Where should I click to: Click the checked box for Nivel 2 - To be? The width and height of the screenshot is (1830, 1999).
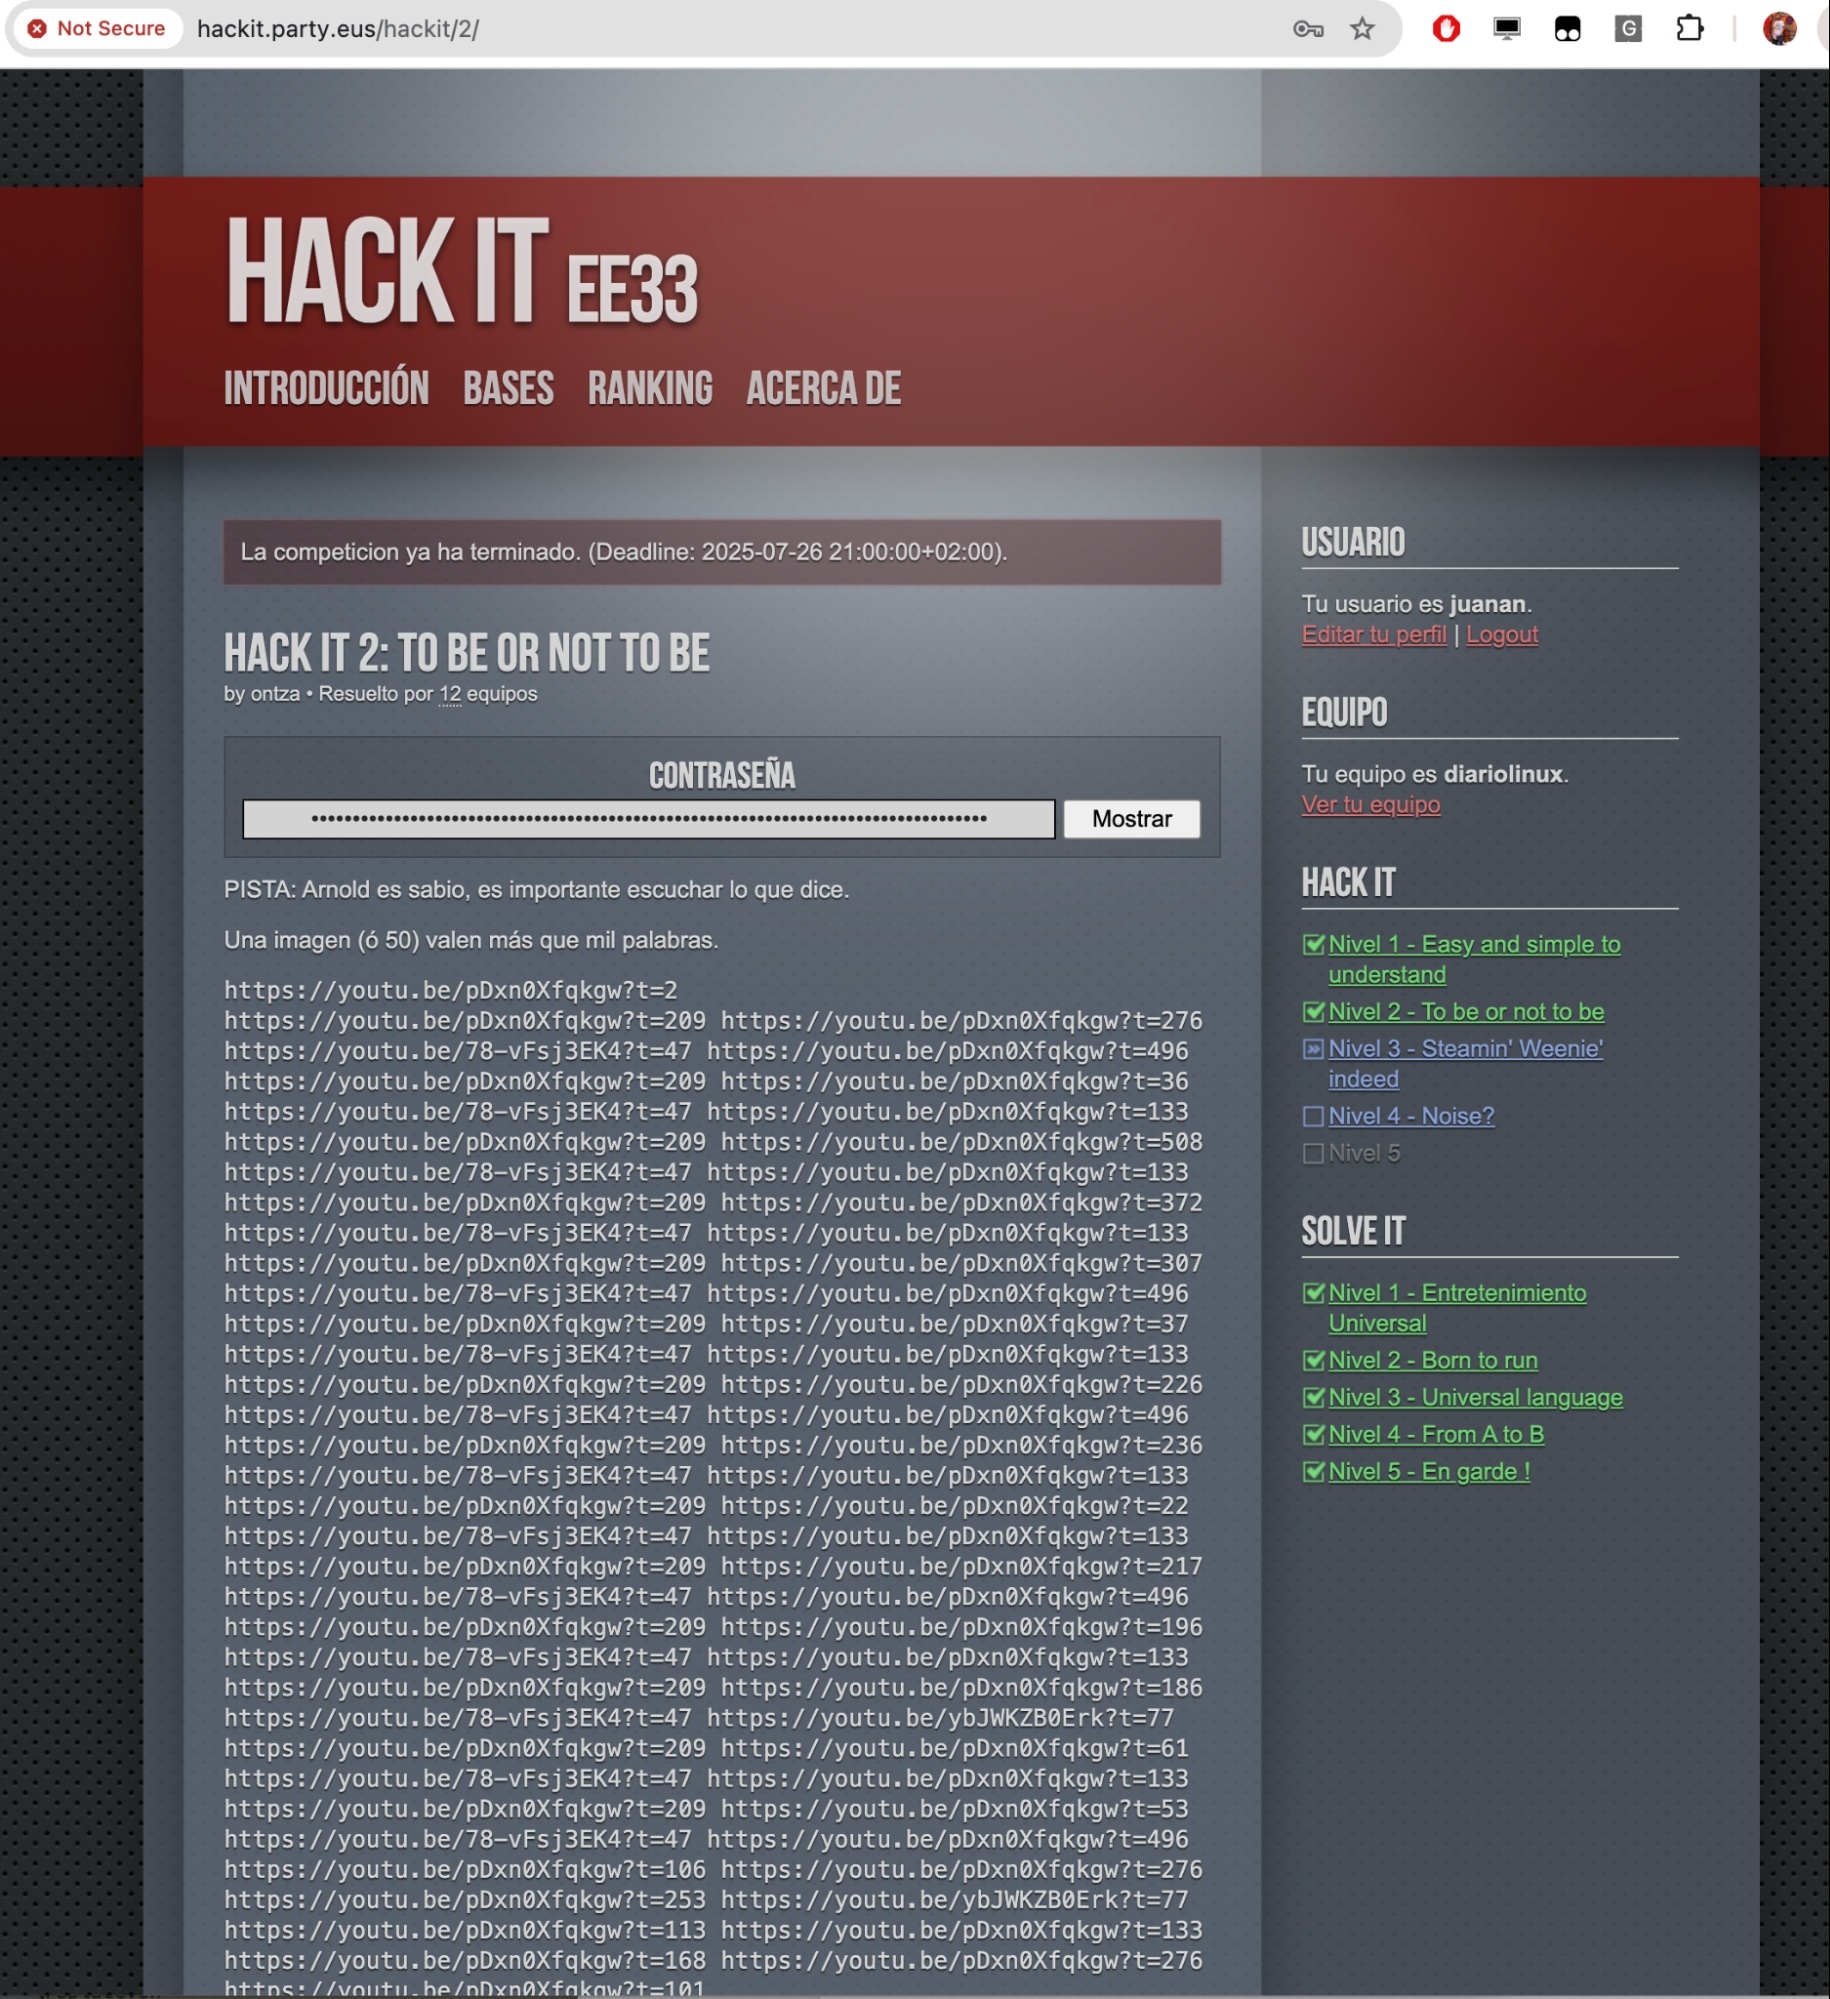tap(1314, 1012)
